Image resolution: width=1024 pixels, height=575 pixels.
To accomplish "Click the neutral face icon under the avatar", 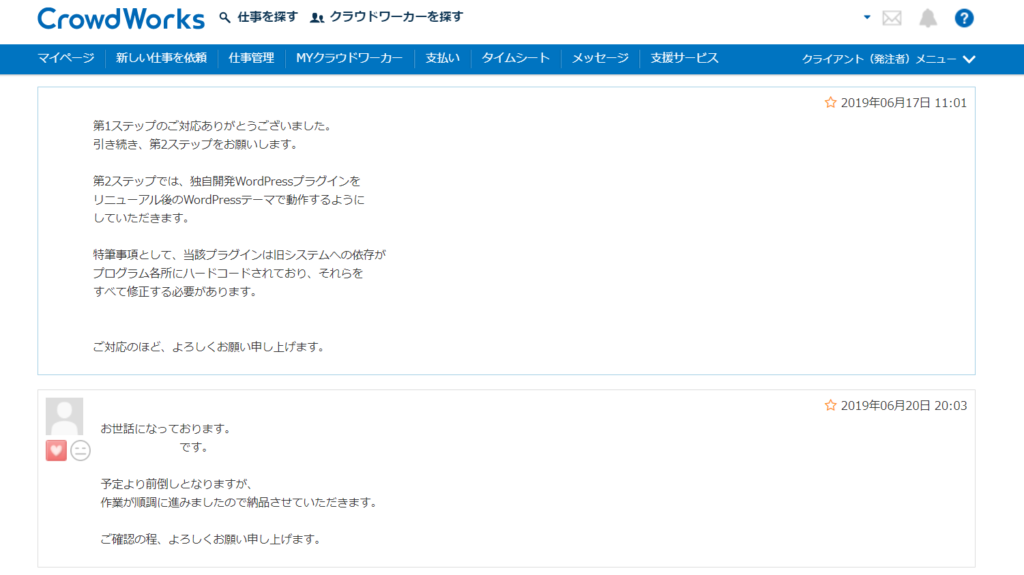I will pyautogui.click(x=81, y=451).
